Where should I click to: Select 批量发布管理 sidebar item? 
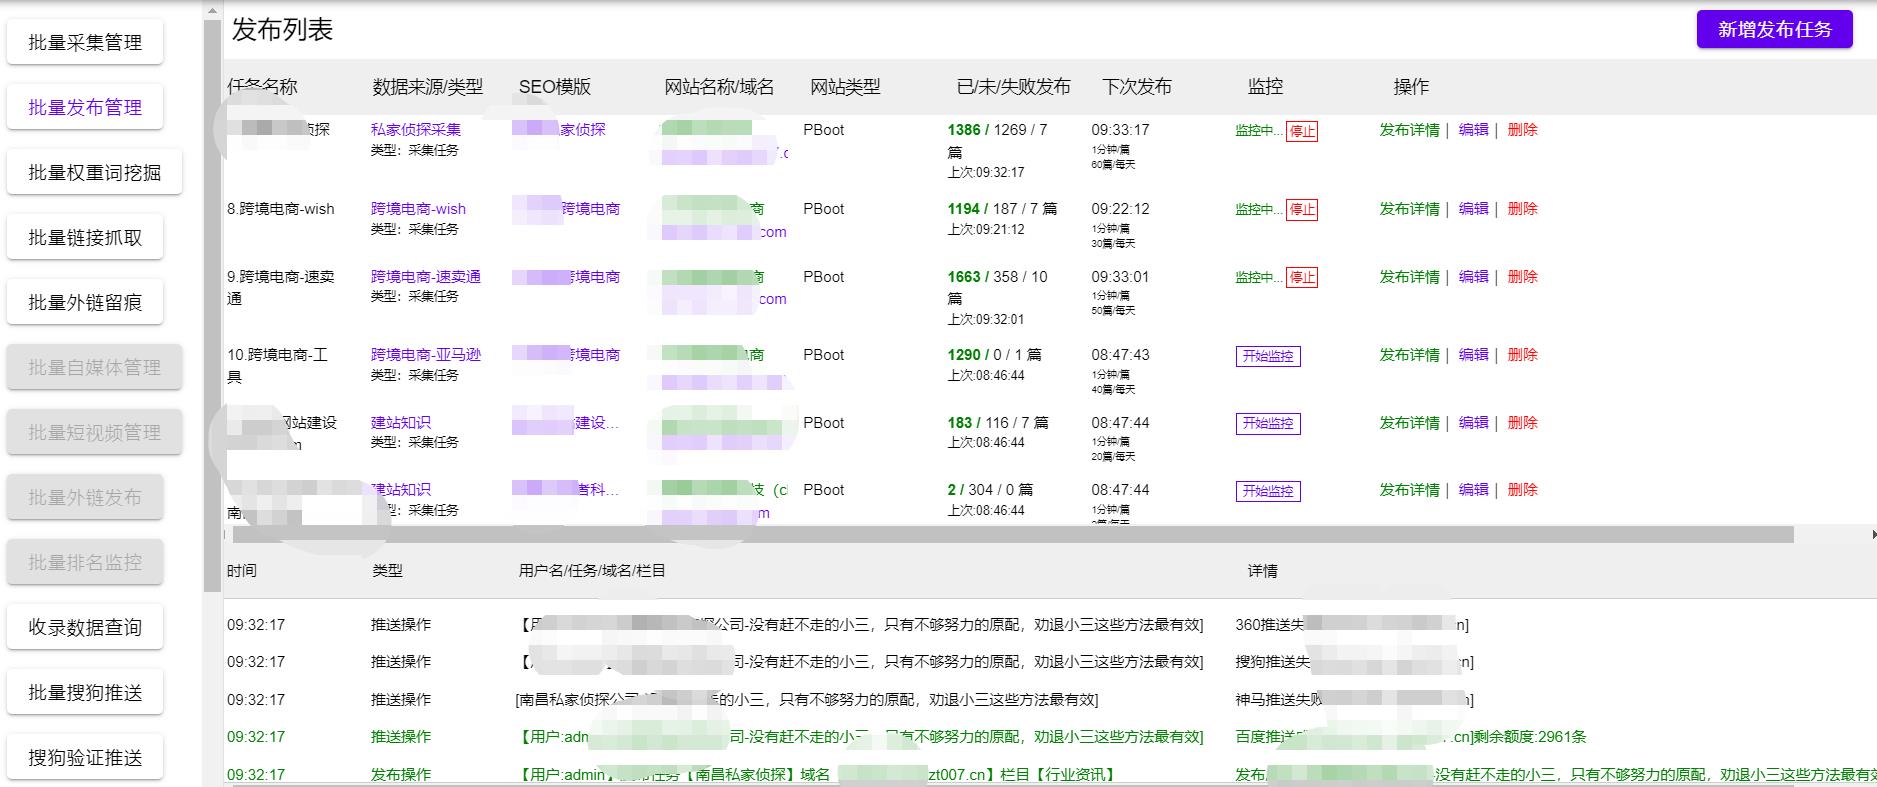85,108
